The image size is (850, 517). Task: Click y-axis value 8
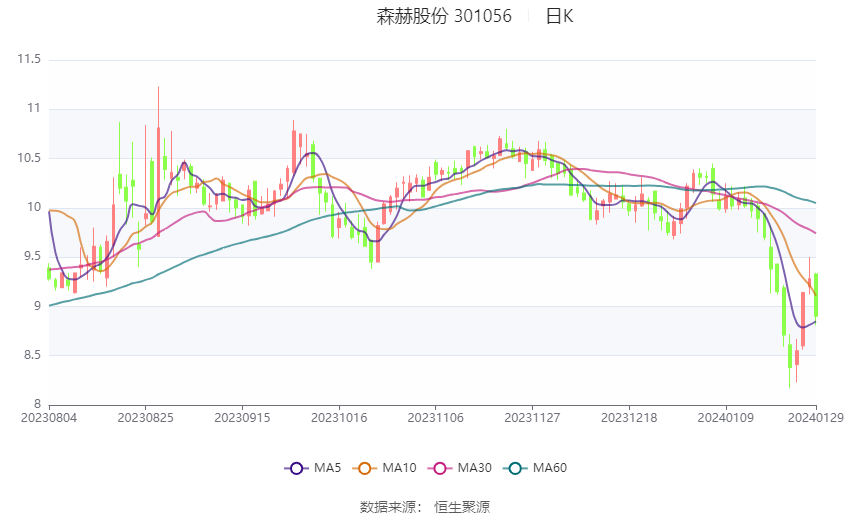(x=37, y=404)
